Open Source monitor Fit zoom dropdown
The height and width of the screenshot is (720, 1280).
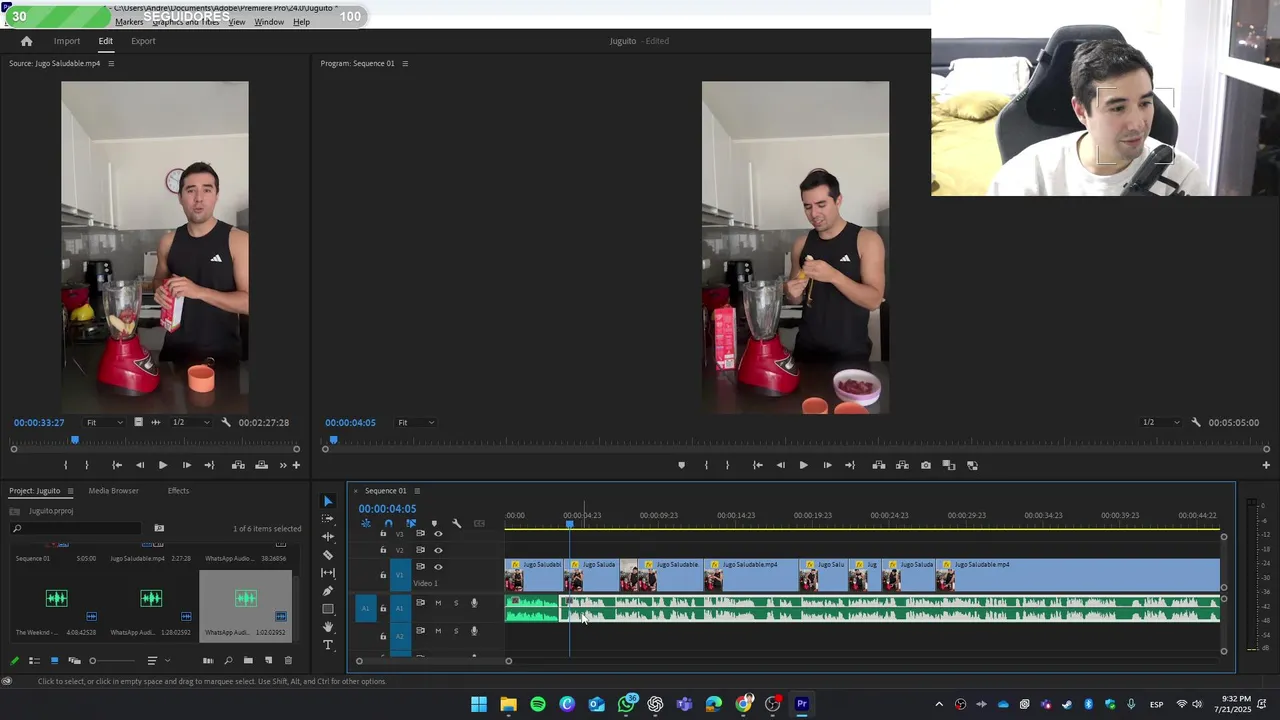coord(104,422)
